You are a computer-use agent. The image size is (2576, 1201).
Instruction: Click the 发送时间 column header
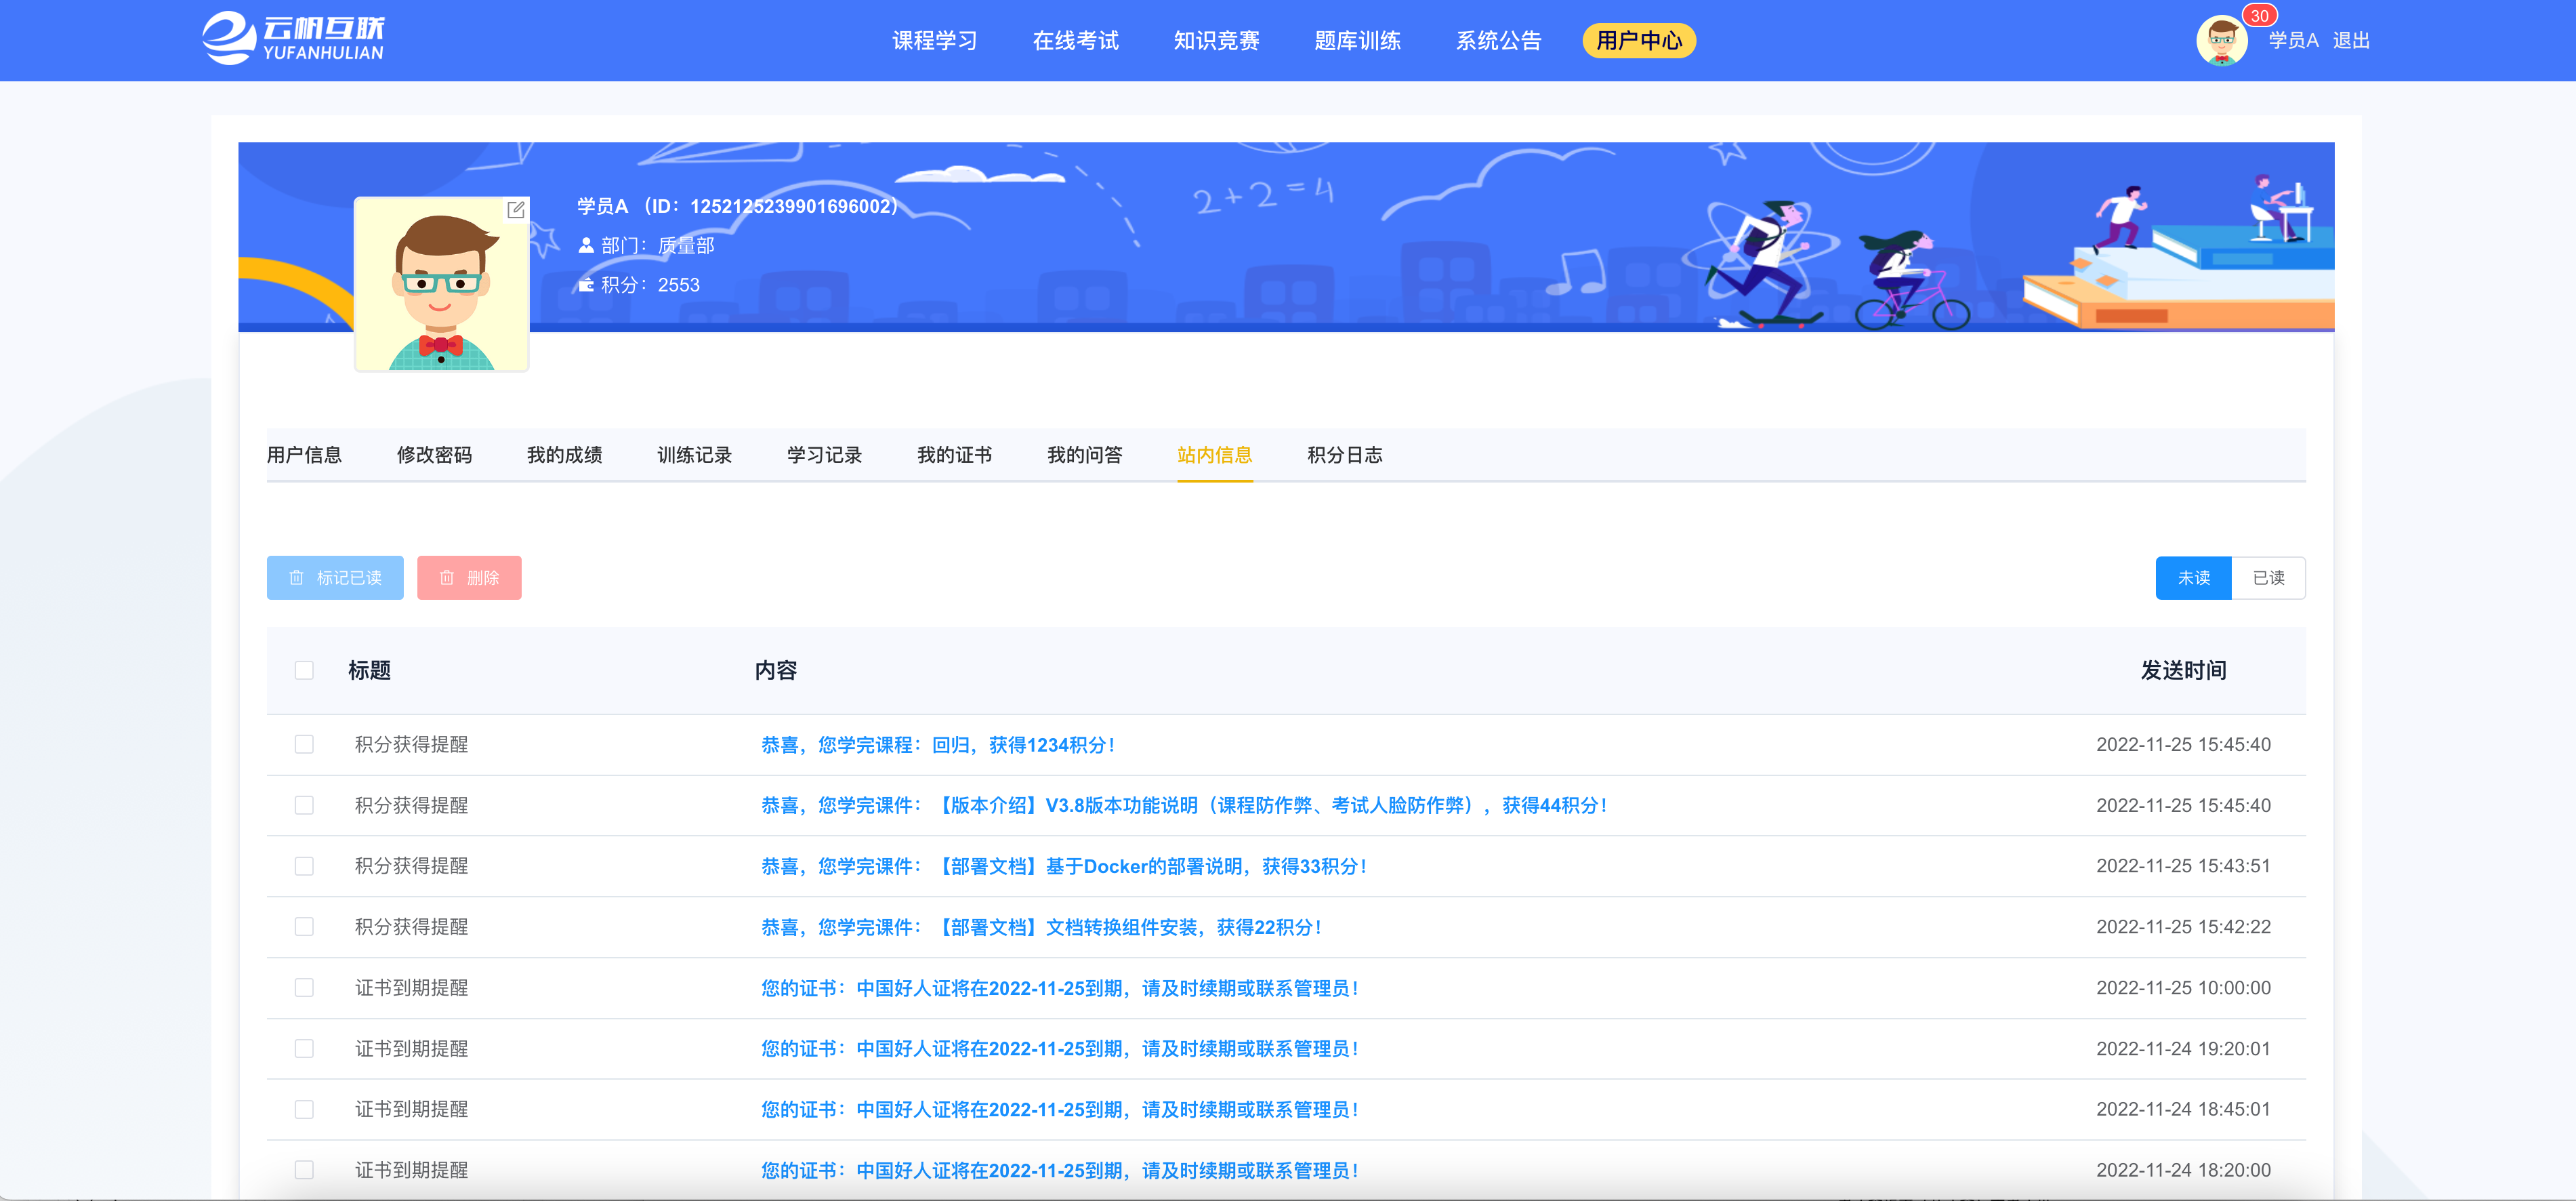[x=2183, y=670]
